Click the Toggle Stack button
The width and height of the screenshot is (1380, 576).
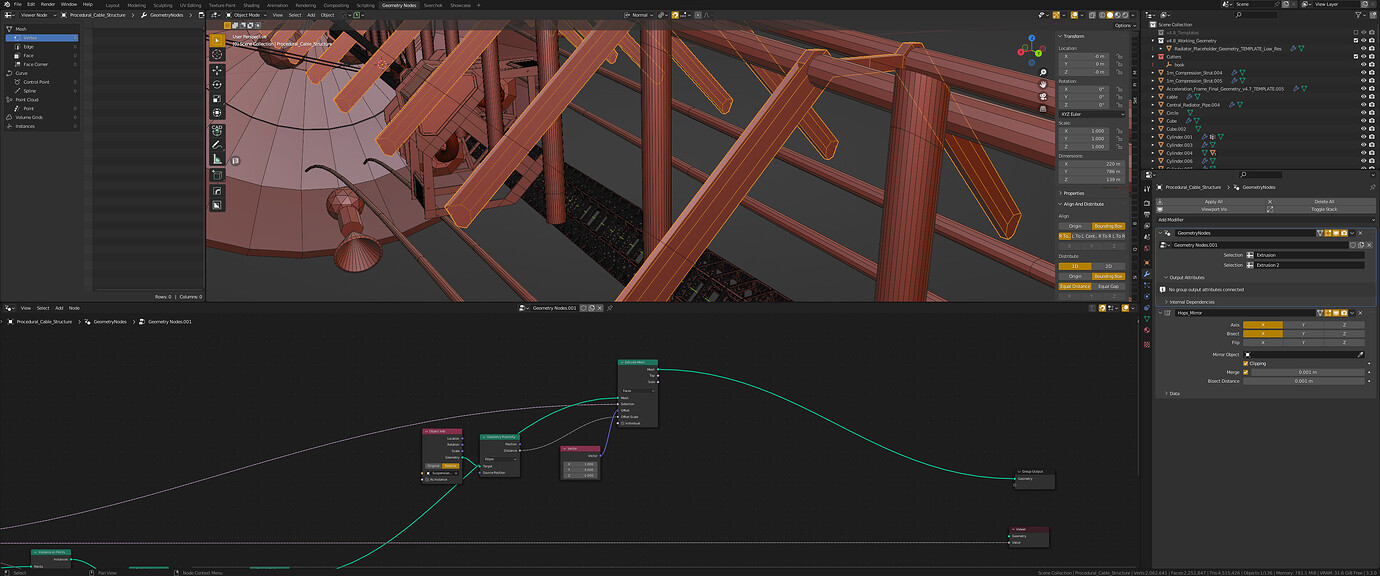(1323, 209)
